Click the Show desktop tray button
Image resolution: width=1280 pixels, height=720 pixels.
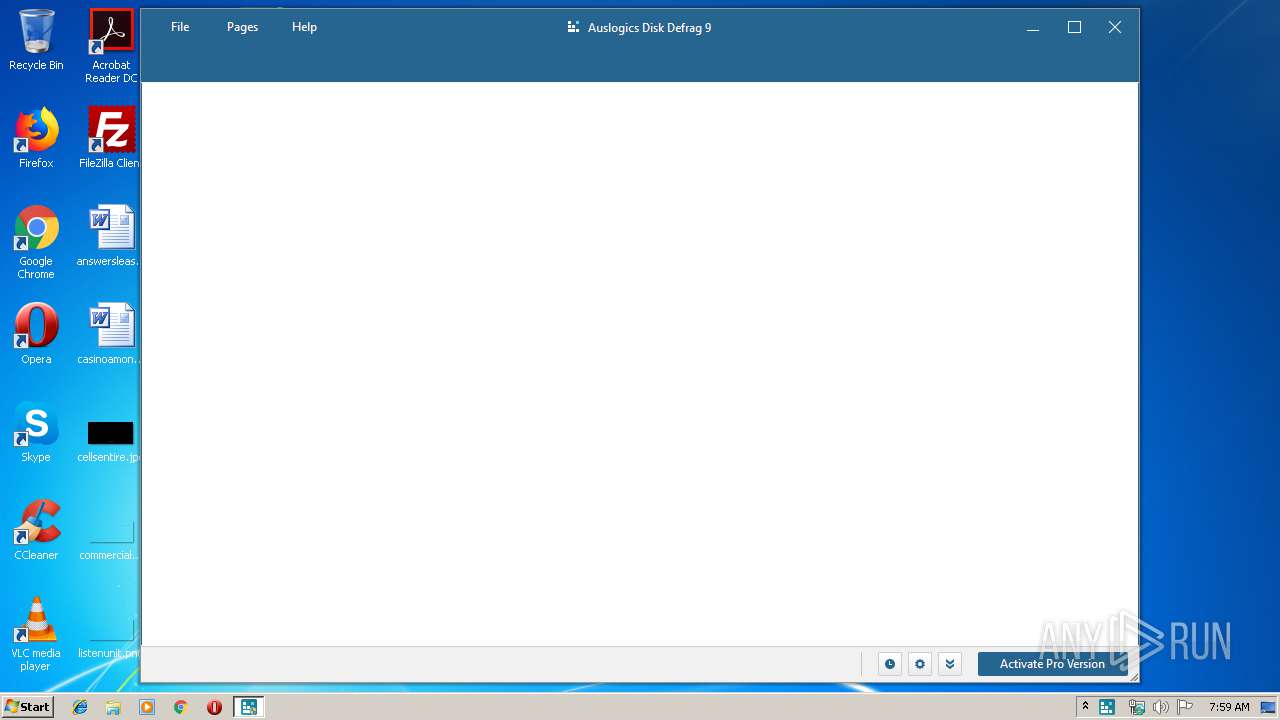pyautogui.click(x=1268, y=707)
